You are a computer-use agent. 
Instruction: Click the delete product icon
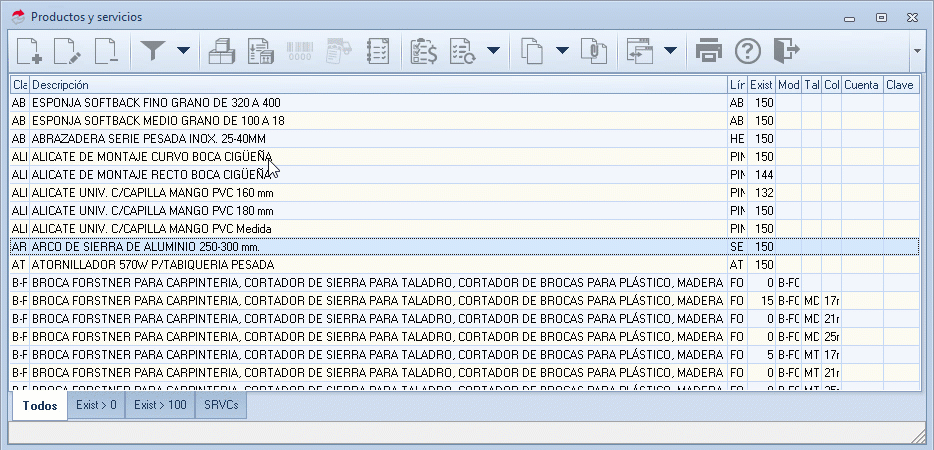click(x=106, y=50)
